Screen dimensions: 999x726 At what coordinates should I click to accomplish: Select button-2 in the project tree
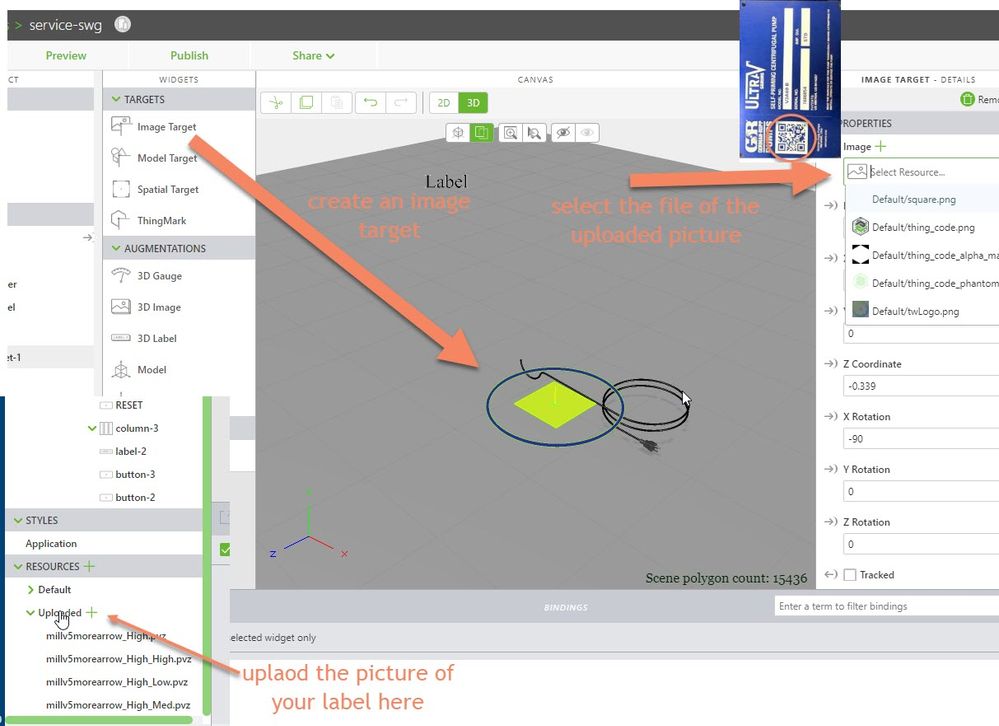135,497
